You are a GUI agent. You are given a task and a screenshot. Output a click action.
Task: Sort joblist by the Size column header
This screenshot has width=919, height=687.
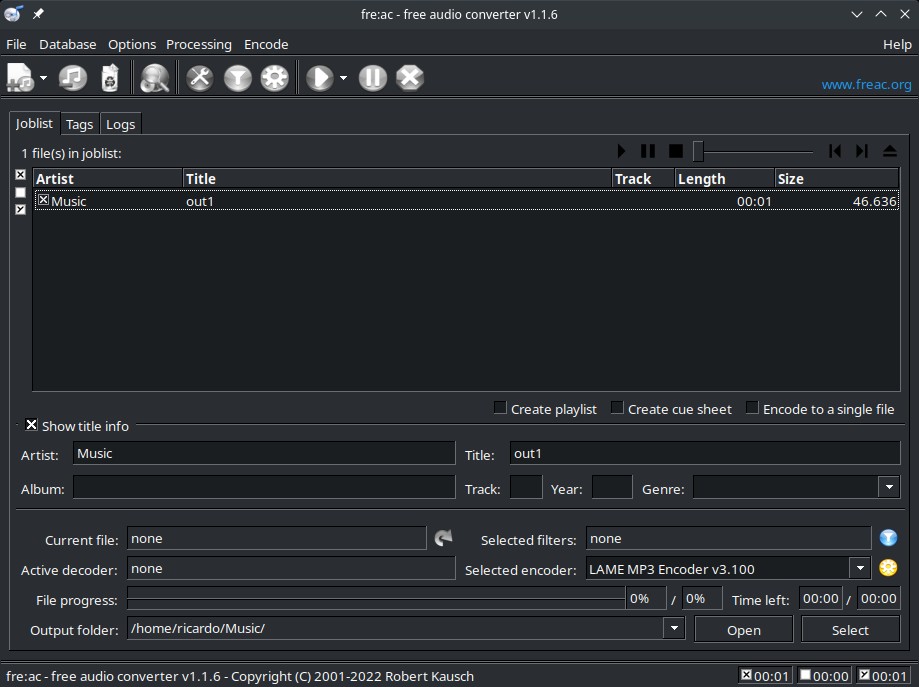click(837, 178)
